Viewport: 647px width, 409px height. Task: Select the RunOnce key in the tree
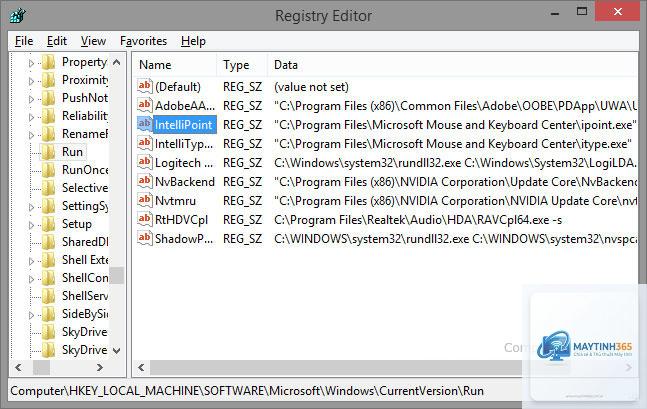point(85,170)
